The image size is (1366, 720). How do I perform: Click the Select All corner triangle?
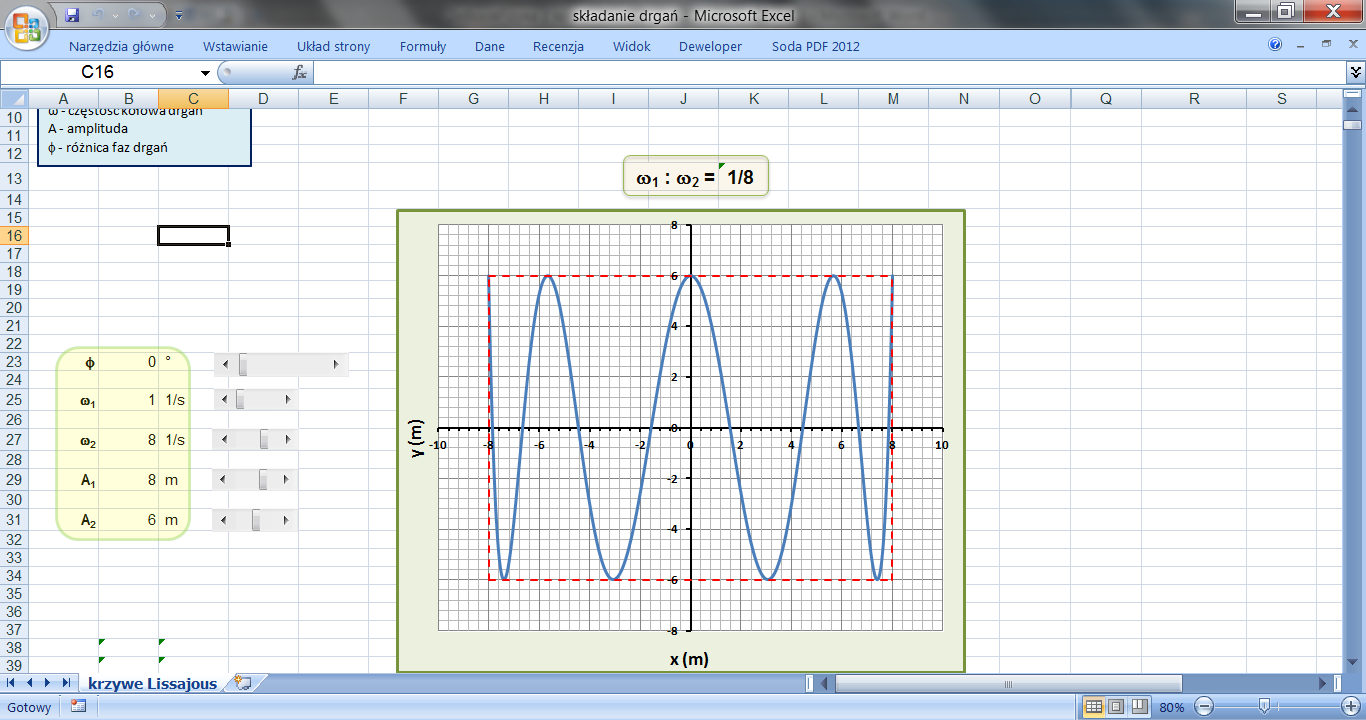(x=14, y=98)
